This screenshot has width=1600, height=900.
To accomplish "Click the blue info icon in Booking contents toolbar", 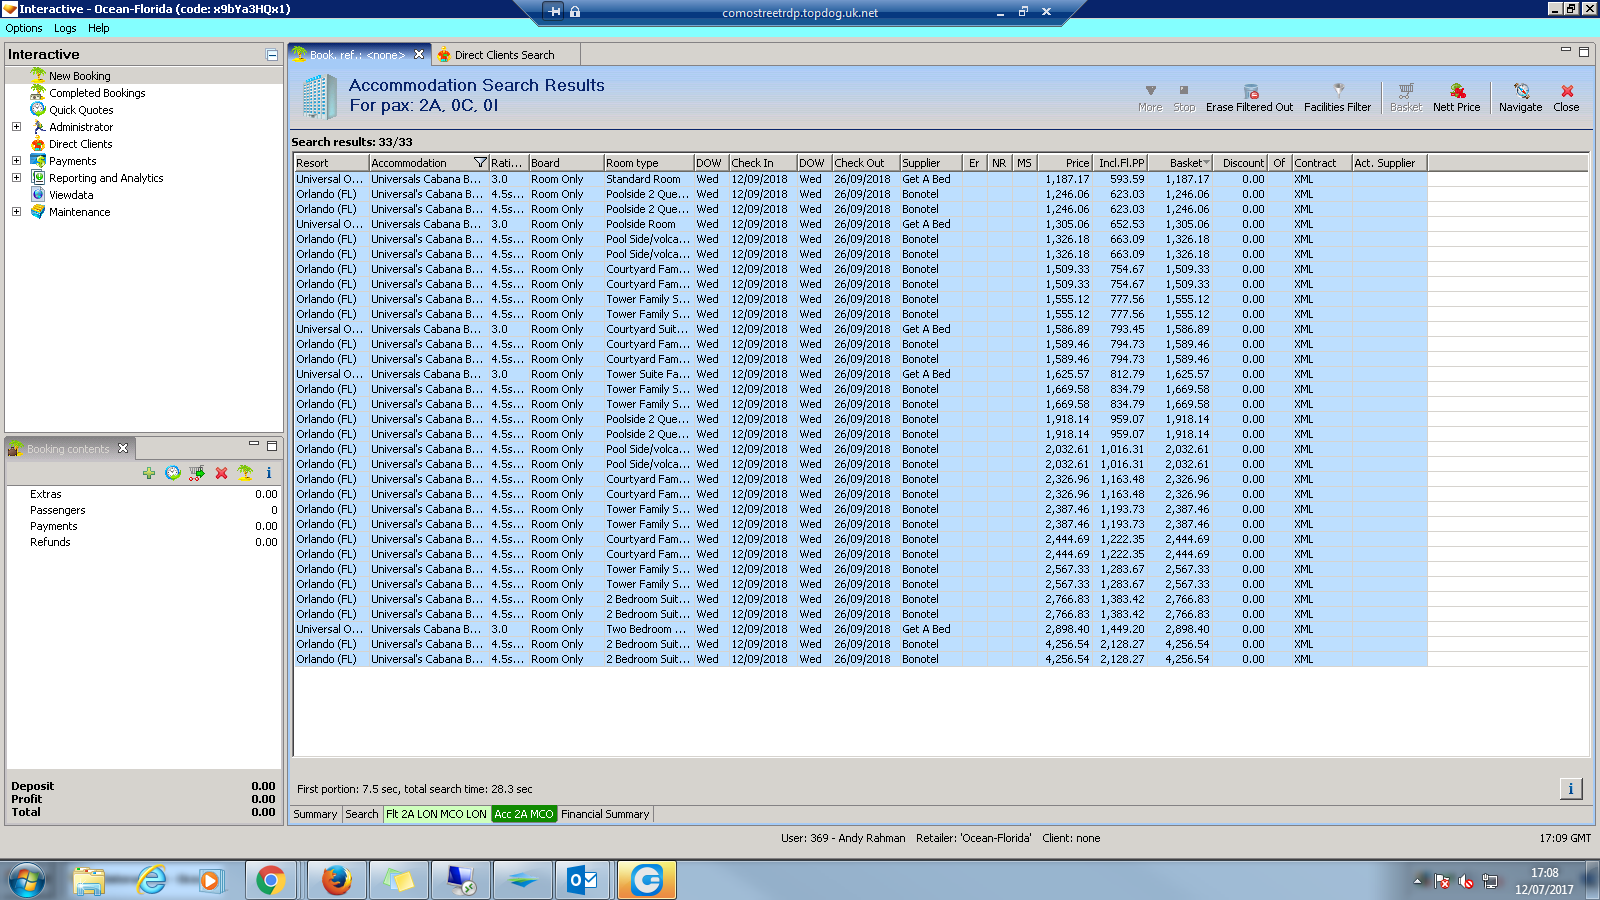I will [x=269, y=473].
